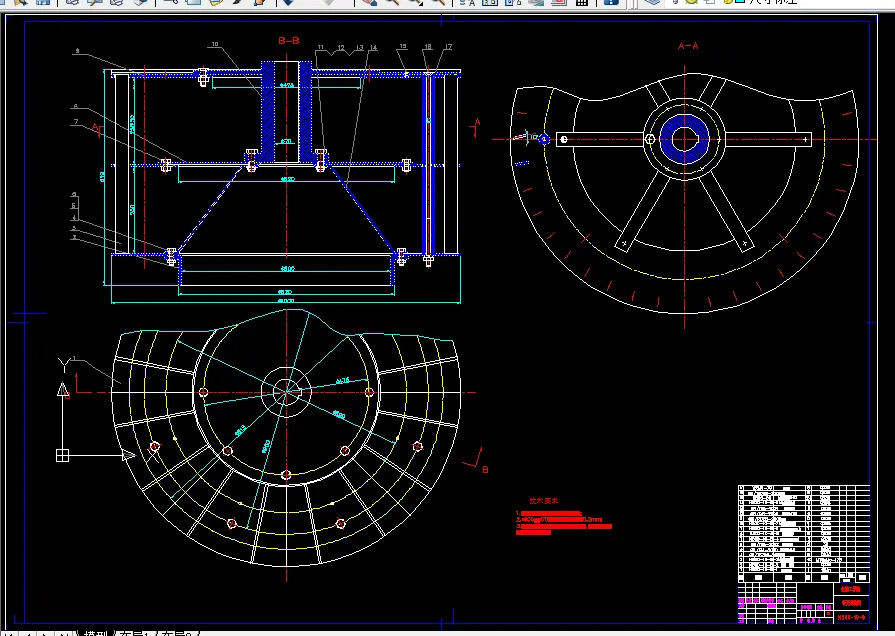Click the UCS origin square icon
Screen dimensions: 895x636
pos(62,455)
